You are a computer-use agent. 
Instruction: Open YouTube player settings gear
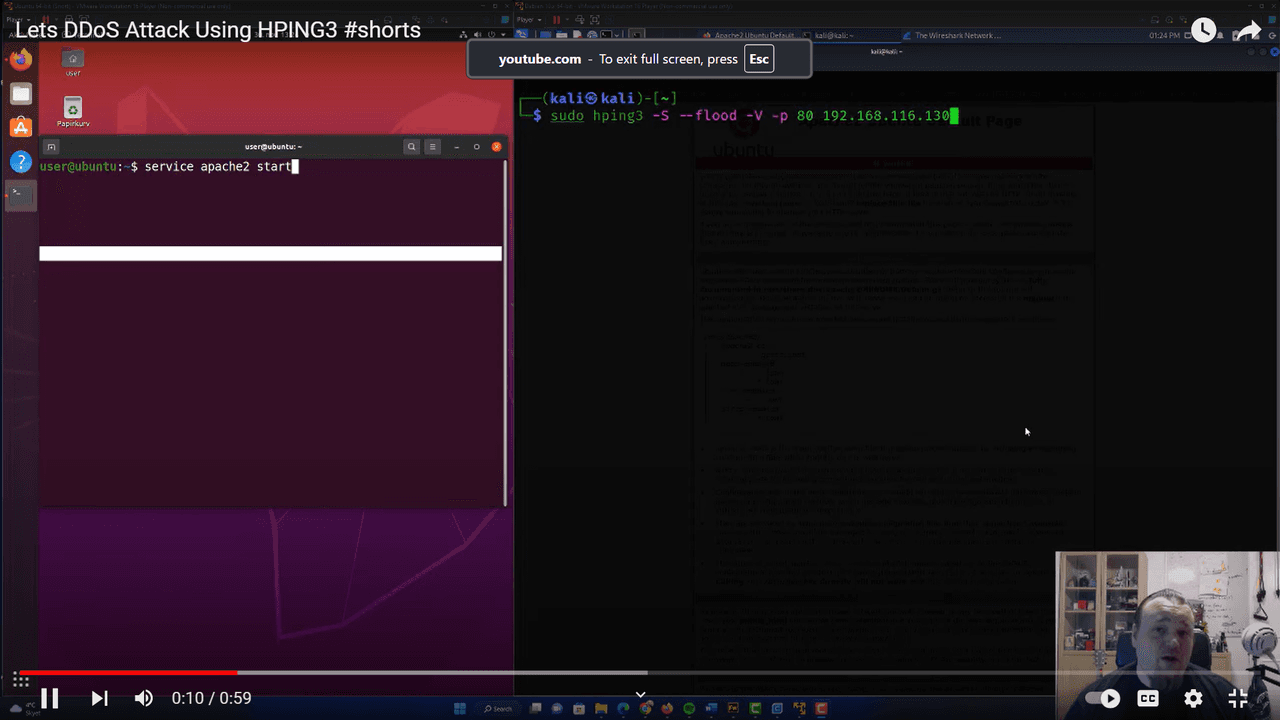point(1193,698)
